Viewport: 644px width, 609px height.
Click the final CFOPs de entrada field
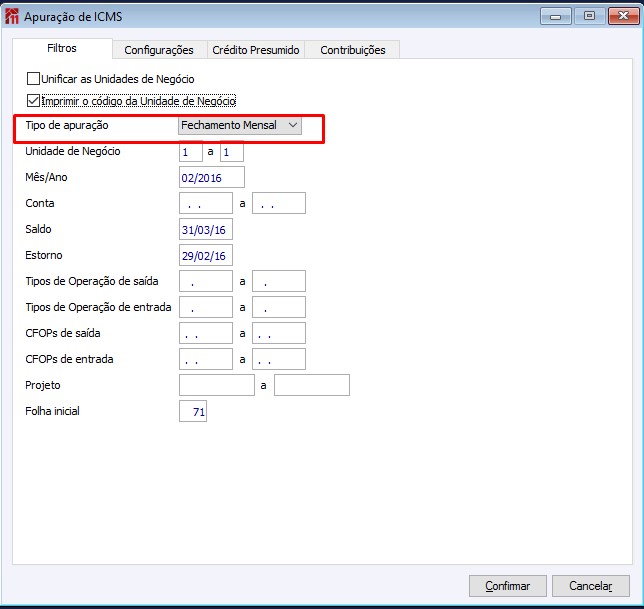pyautogui.click(x=279, y=359)
